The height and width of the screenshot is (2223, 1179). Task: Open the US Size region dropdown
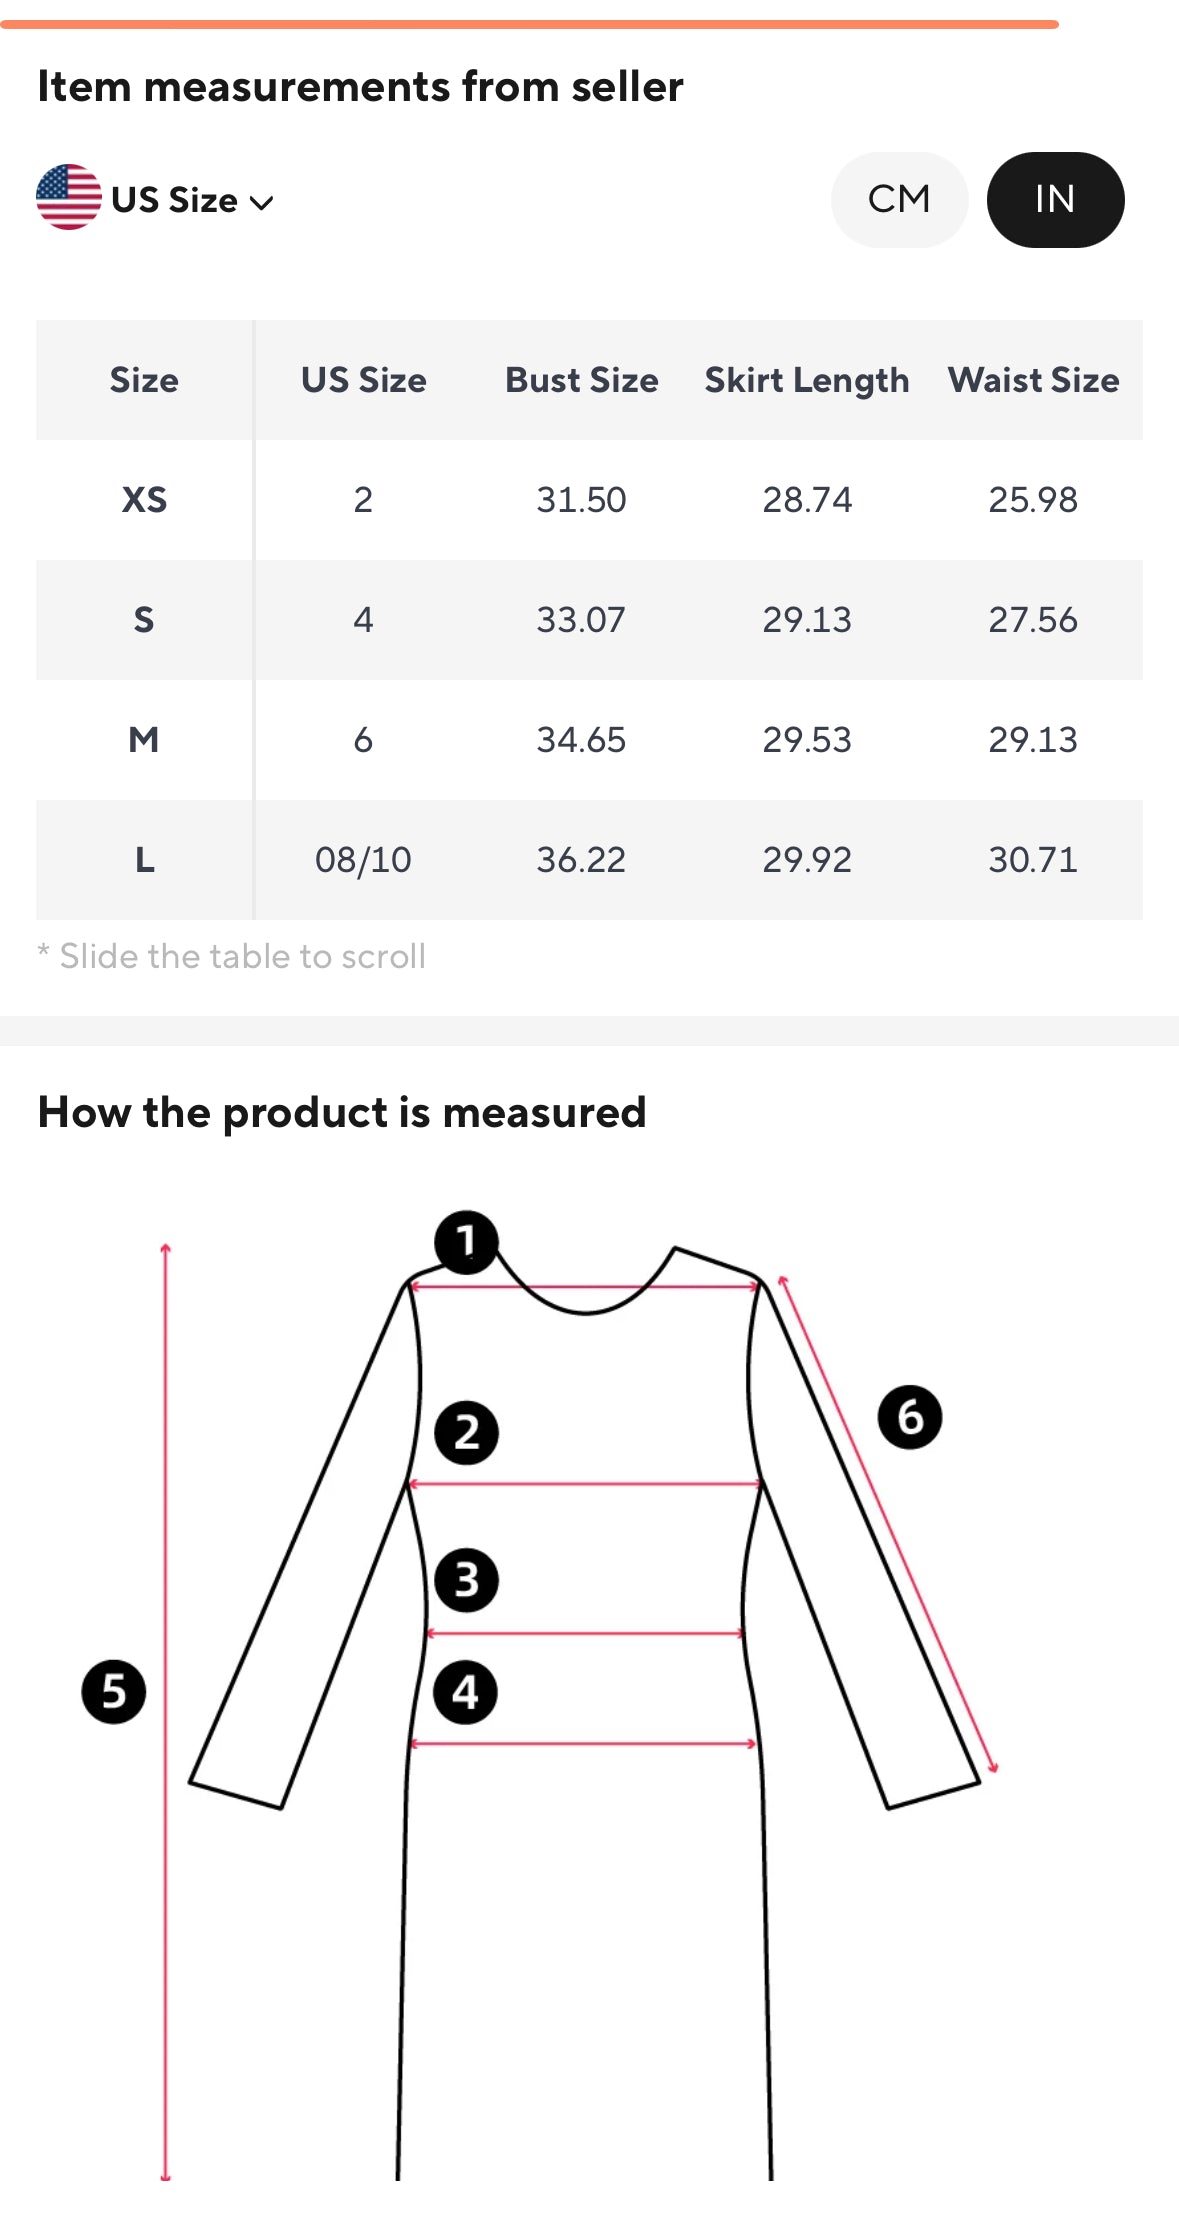156,199
